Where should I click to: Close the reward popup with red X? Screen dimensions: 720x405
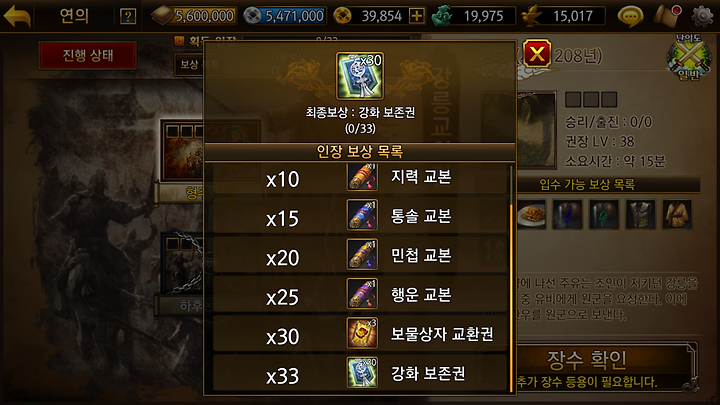coord(537,54)
